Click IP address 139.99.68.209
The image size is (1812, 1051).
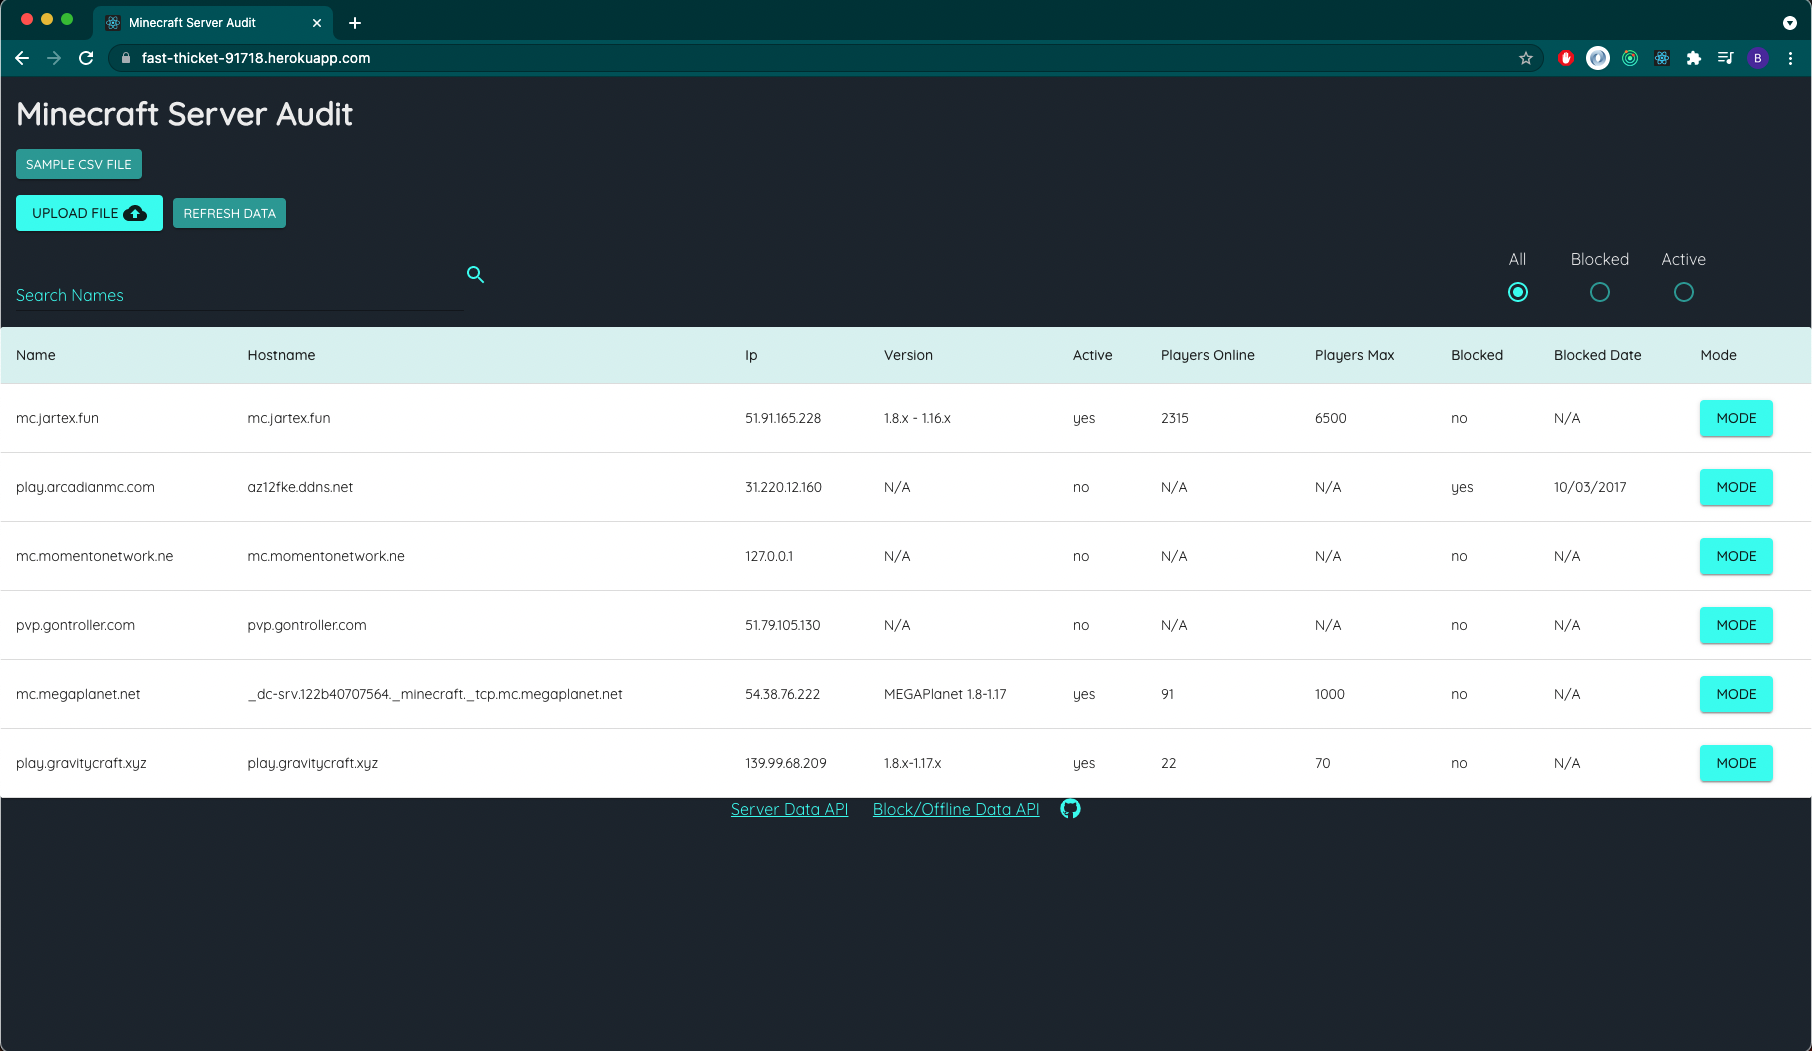[x=786, y=763]
